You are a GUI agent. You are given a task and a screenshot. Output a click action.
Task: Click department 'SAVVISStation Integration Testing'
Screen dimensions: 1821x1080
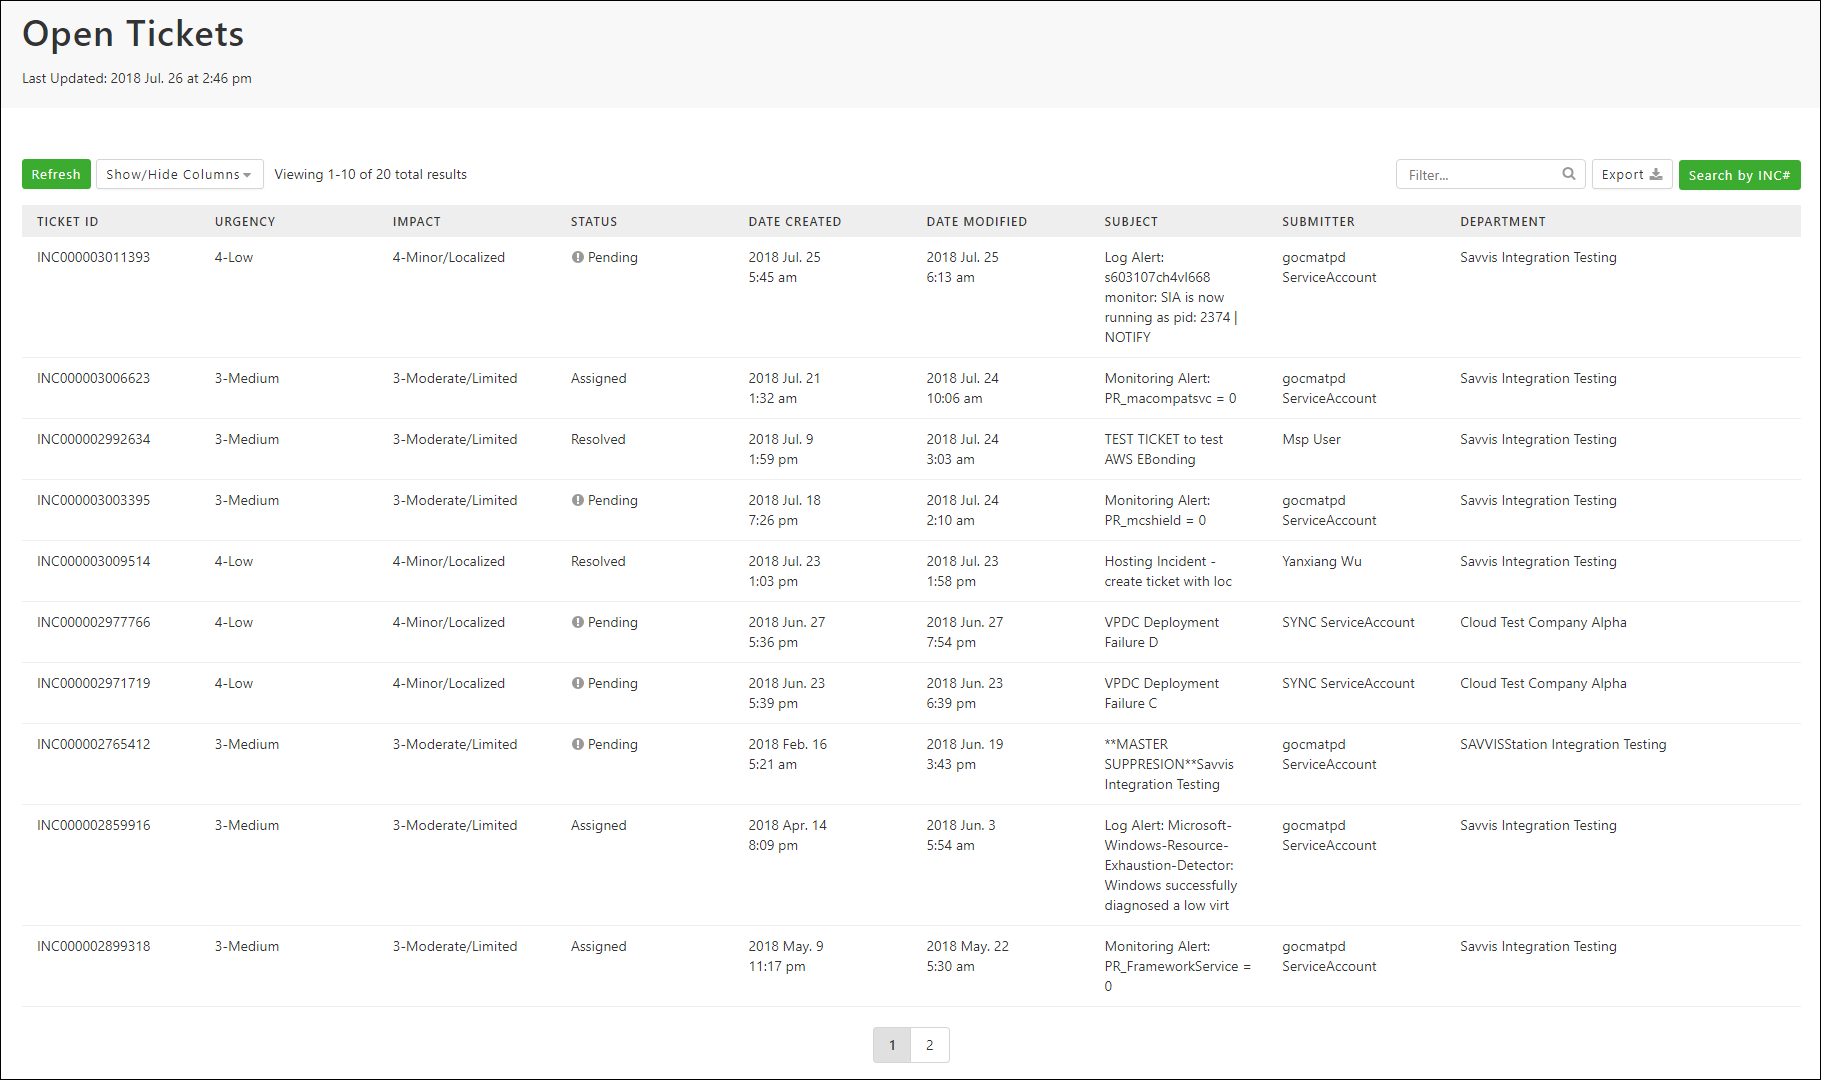point(1563,744)
